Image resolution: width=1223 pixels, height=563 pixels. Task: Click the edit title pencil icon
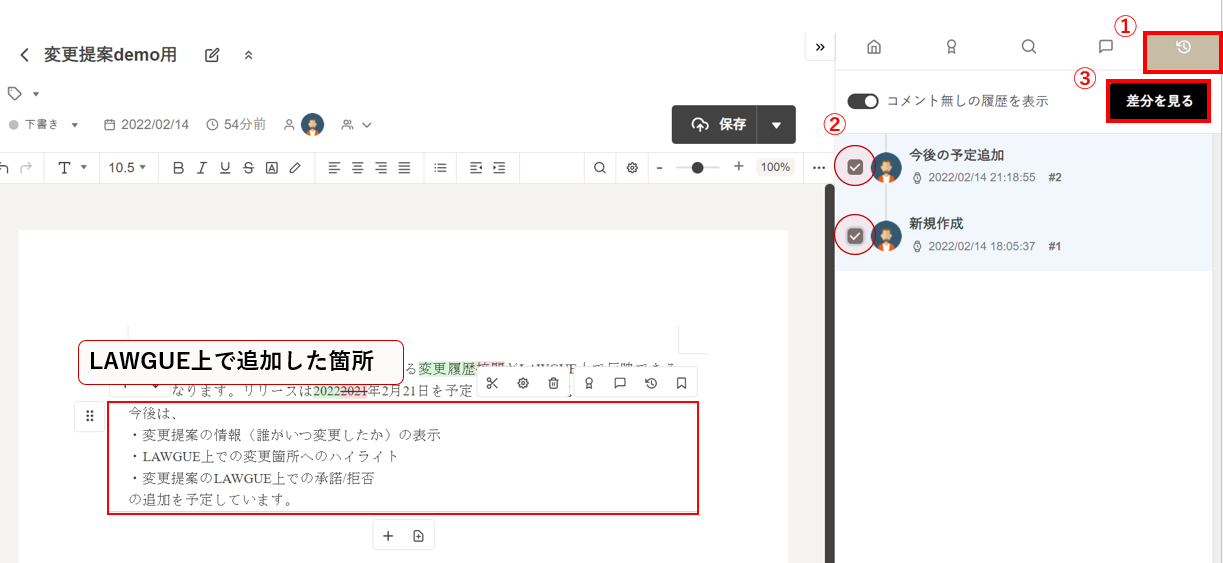[x=212, y=55]
